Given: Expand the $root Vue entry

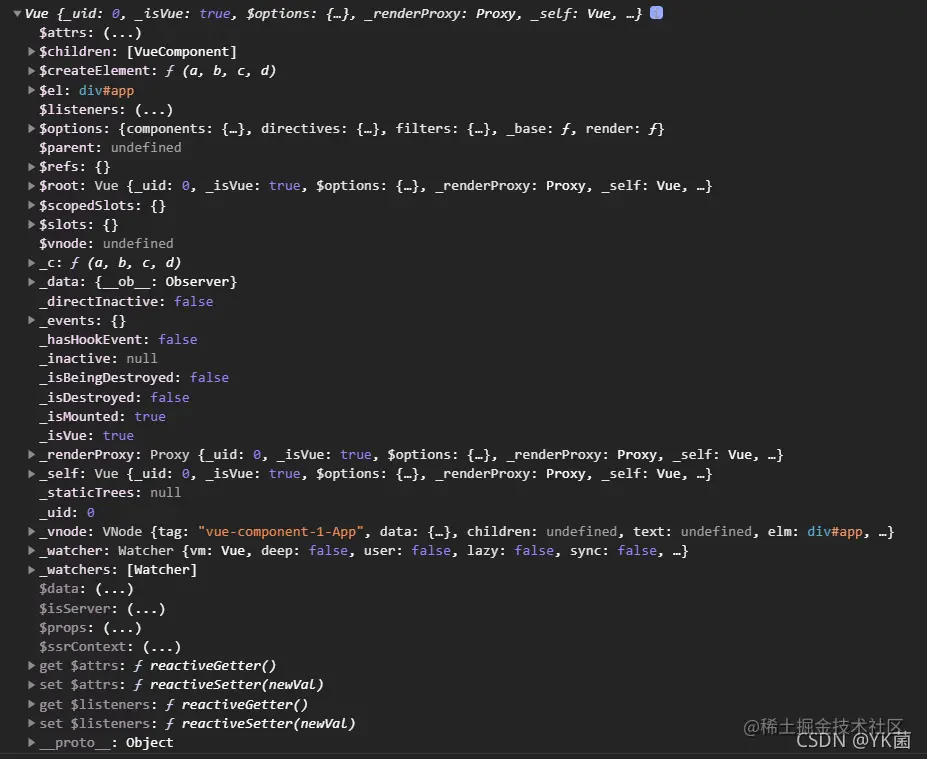Looking at the screenshot, I should [31, 186].
